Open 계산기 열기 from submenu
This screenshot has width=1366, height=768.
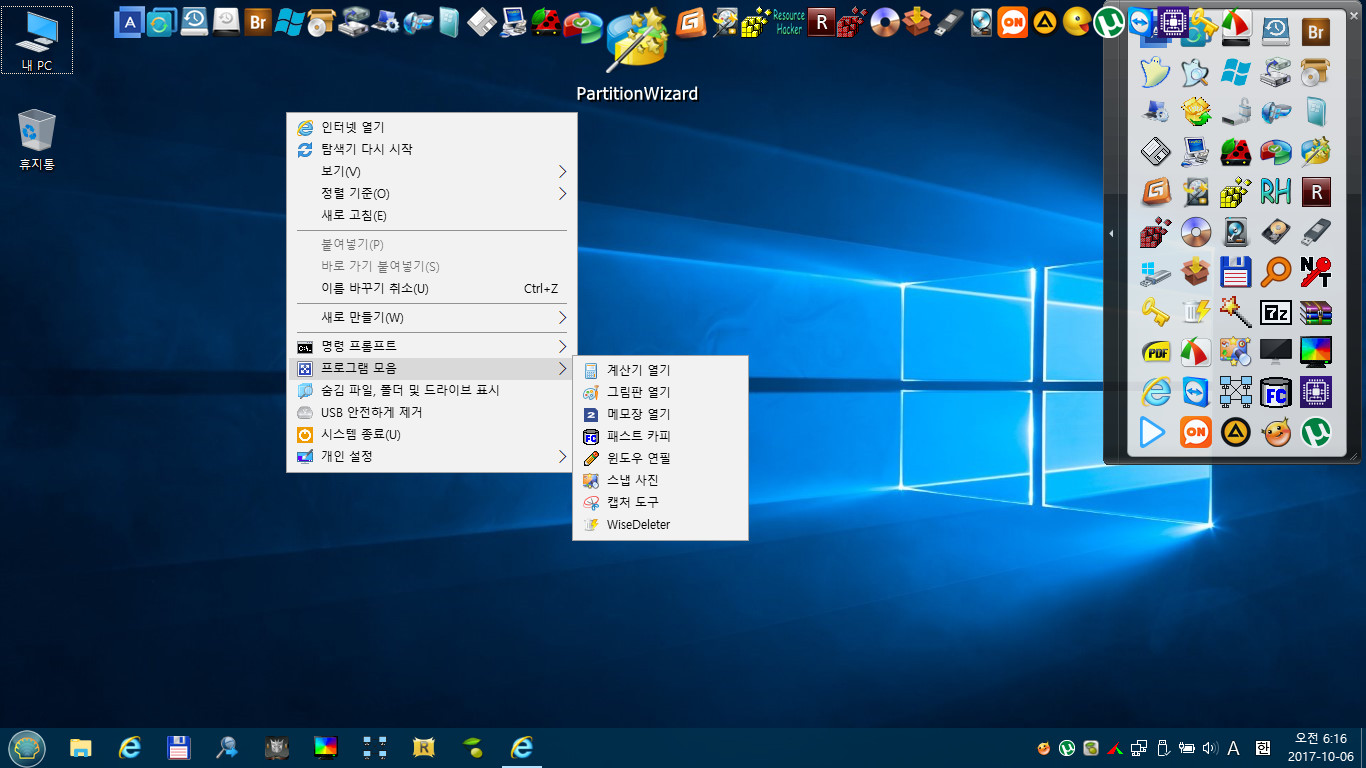point(660,370)
